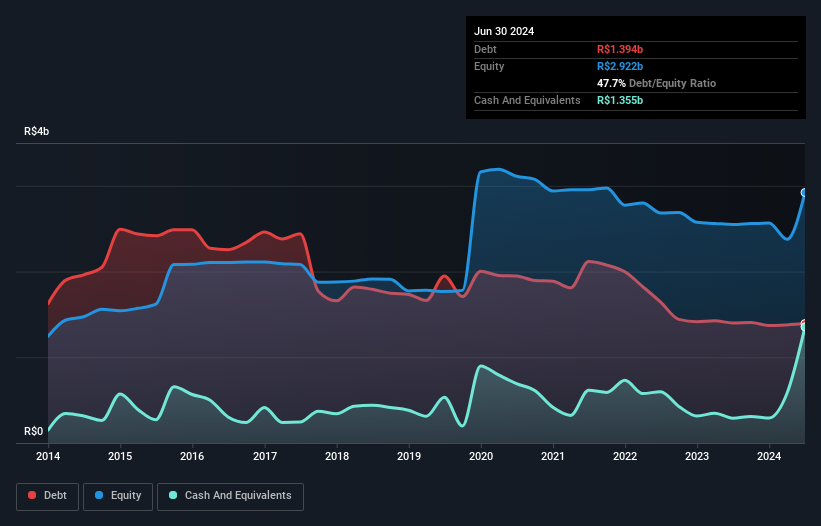Select the R$1.355b cash value
Image resolution: width=821 pixels, height=526 pixels.
tap(620, 100)
